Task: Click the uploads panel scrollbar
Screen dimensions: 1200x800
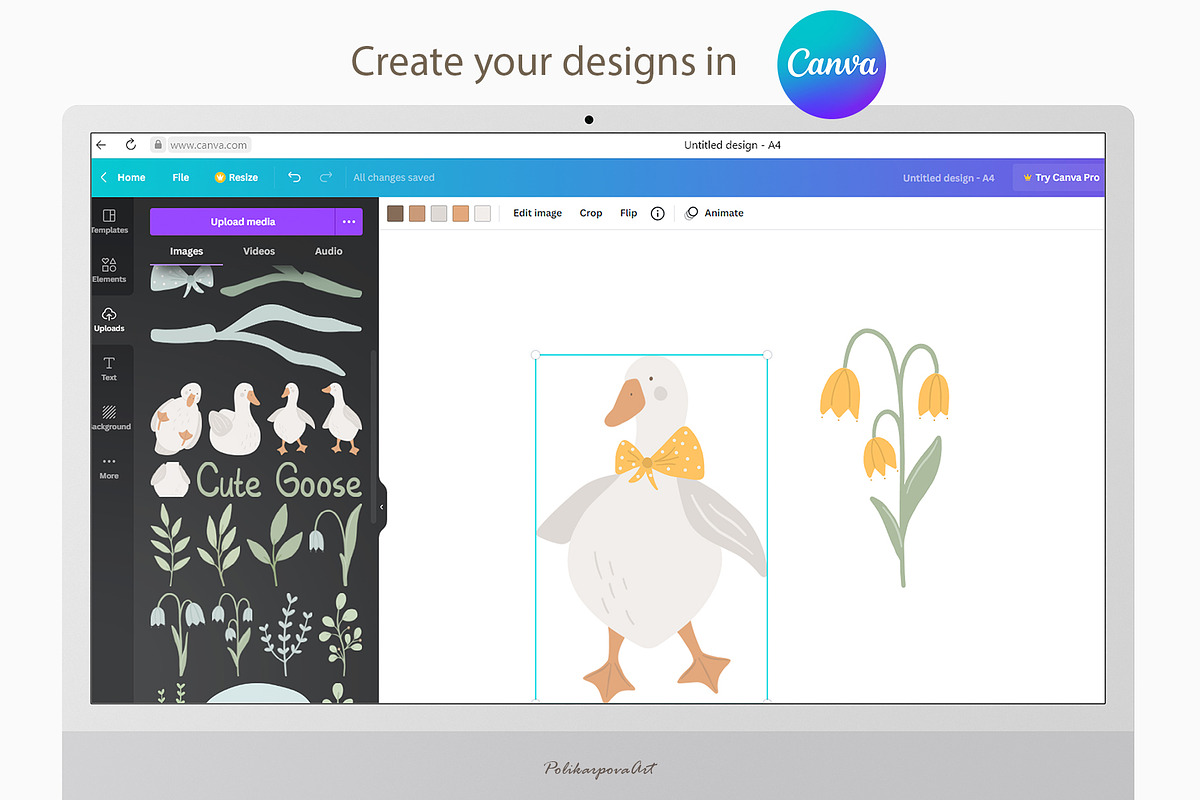Action: [374, 435]
